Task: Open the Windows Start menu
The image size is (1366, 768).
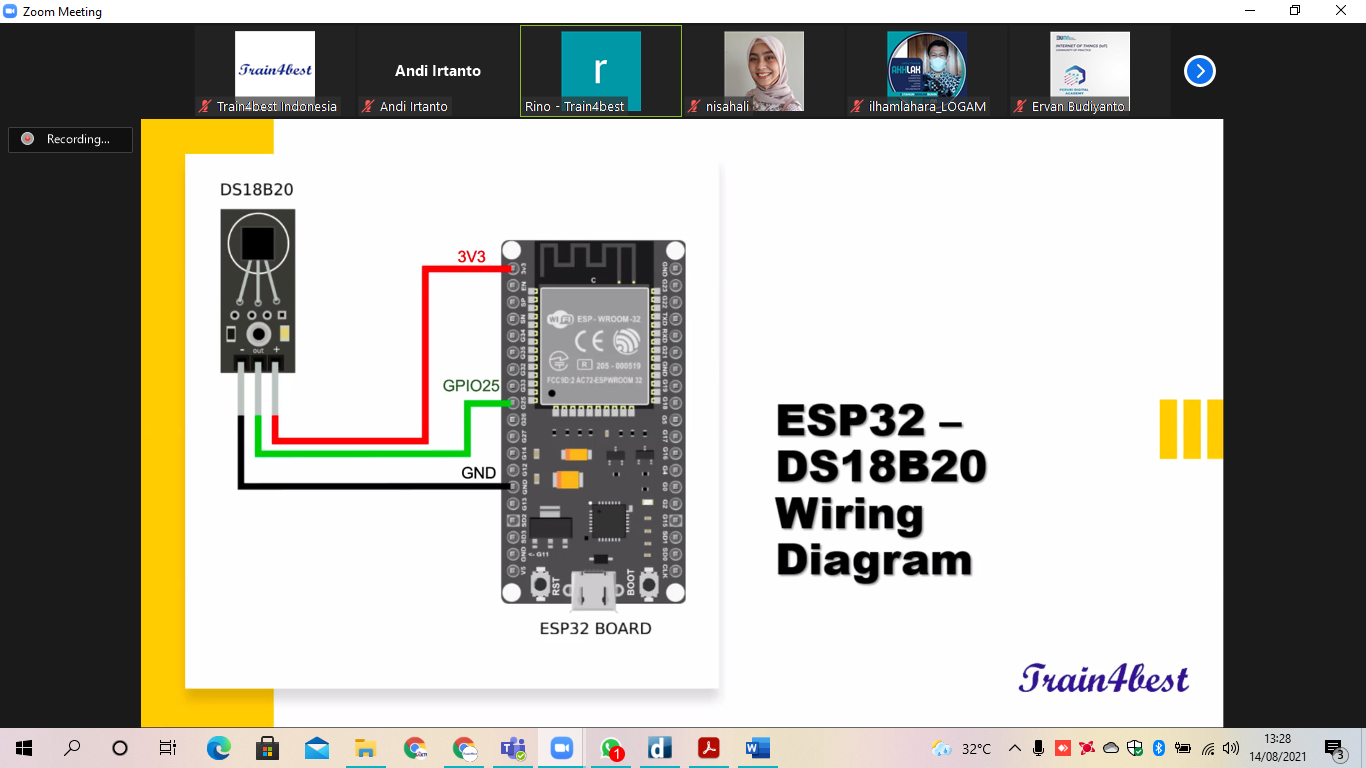Action: [x=24, y=748]
